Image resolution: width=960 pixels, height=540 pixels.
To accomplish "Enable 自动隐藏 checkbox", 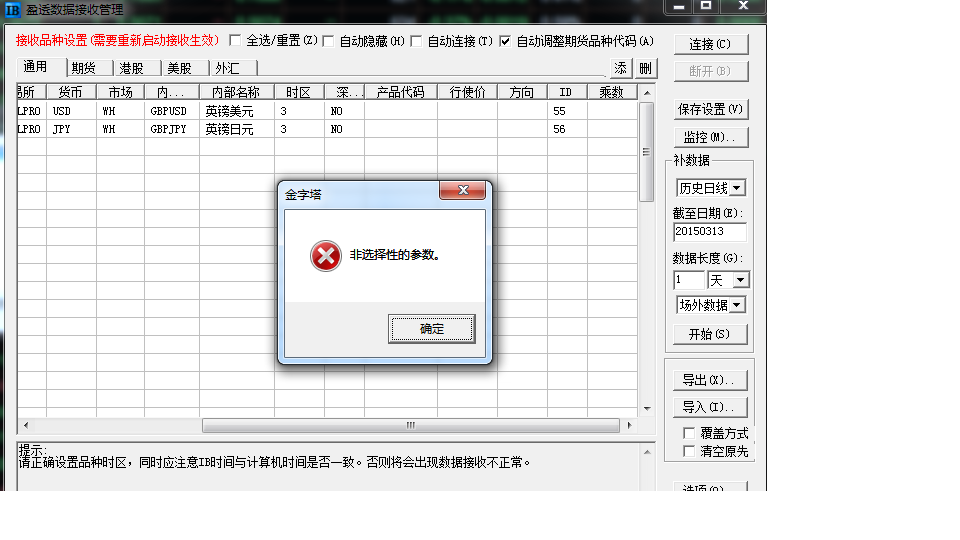I will click(328, 41).
